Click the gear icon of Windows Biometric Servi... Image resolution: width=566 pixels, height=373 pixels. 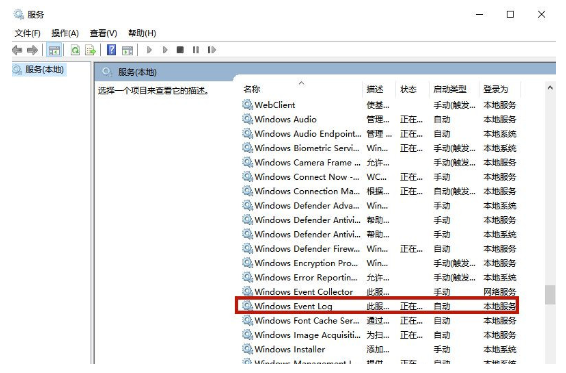click(x=247, y=148)
